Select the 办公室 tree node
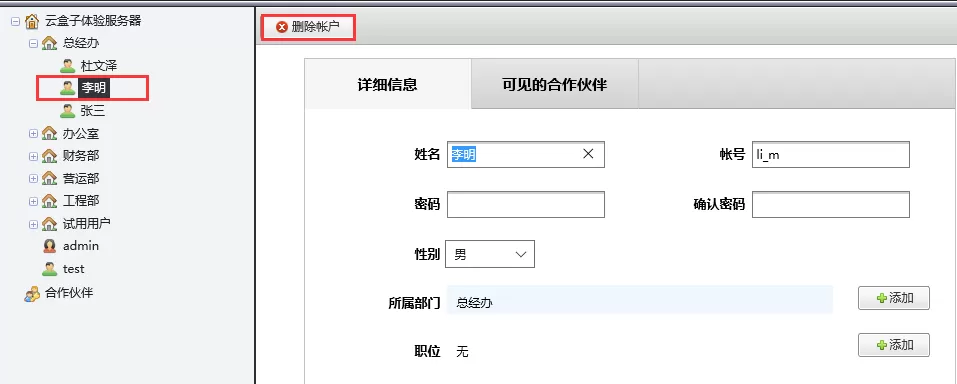The image size is (957, 384). pos(81,133)
